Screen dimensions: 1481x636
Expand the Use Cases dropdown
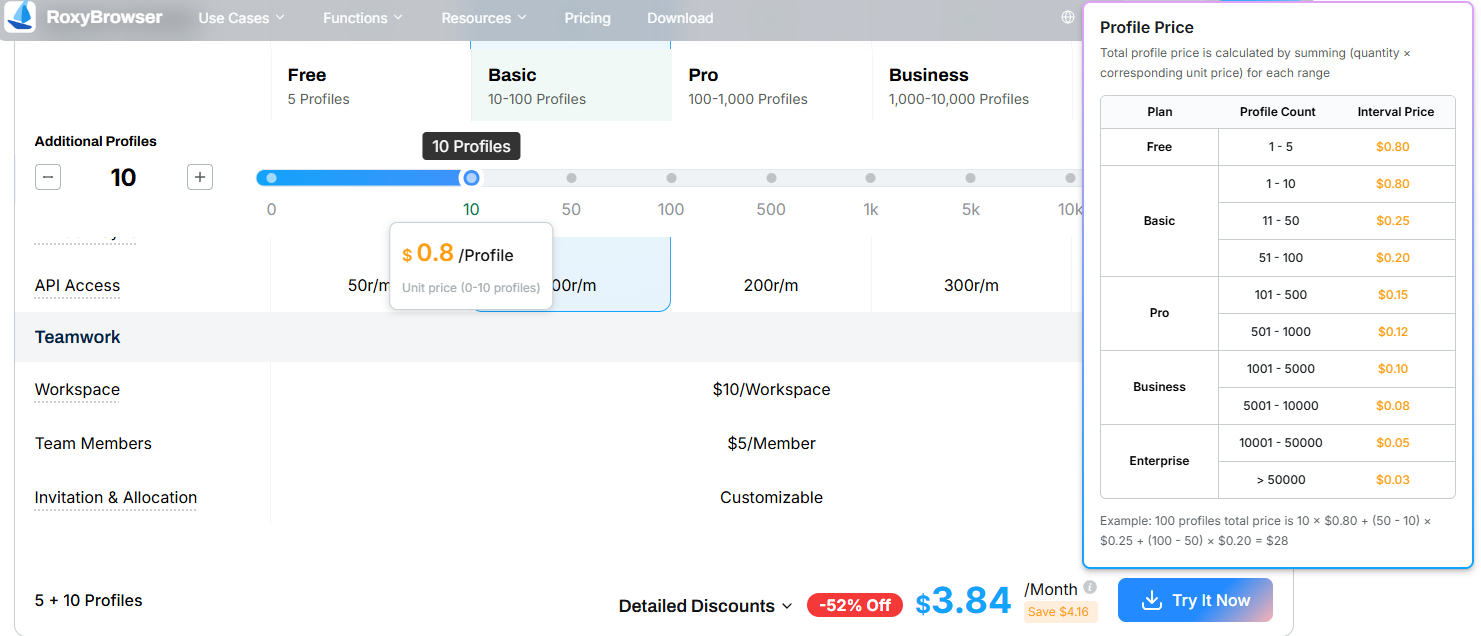tap(240, 17)
